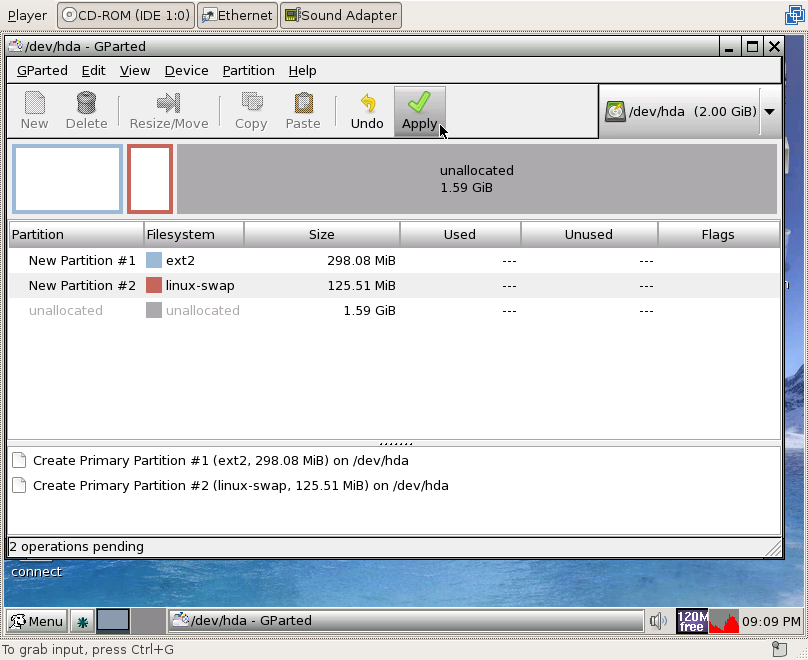Select the ext2 partition block in disk map
This screenshot has width=808, height=660.
pyautogui.click(x=68, y=179)
